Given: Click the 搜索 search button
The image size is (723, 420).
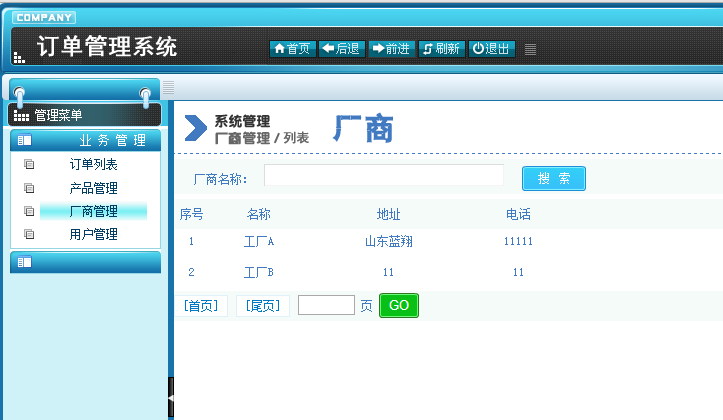Looking at the screenshot, I should 554,178.
